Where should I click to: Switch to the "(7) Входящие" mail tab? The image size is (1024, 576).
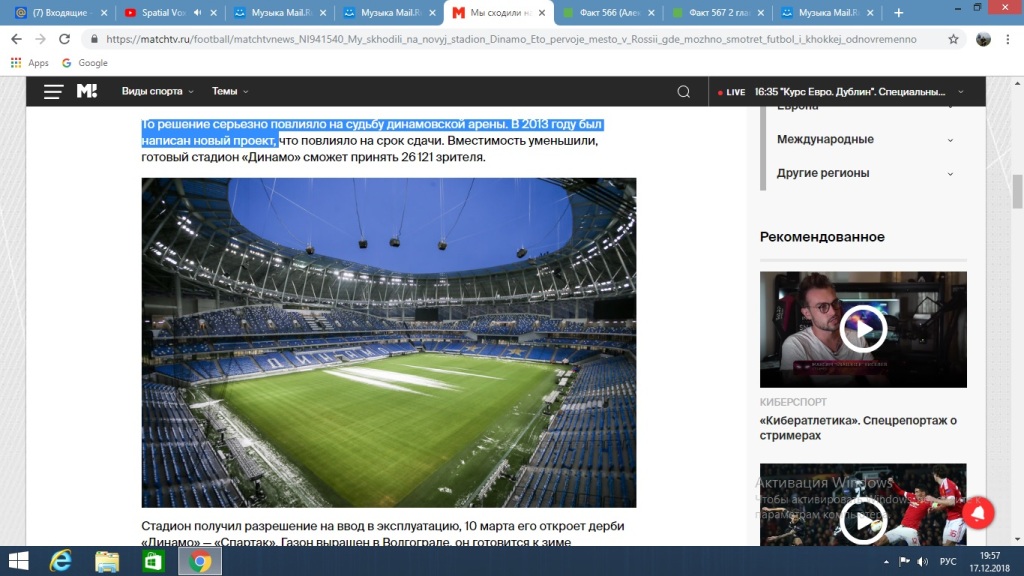pyautogui.click(x=61, y=12)
